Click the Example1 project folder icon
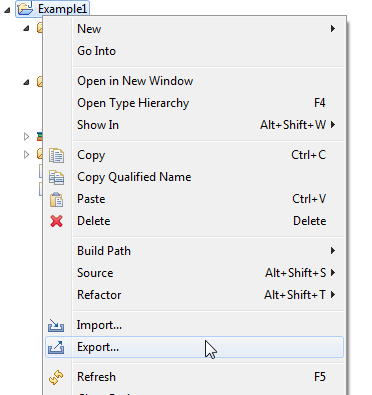Viewport: 372px width, 395px height. tap(25, 8)
